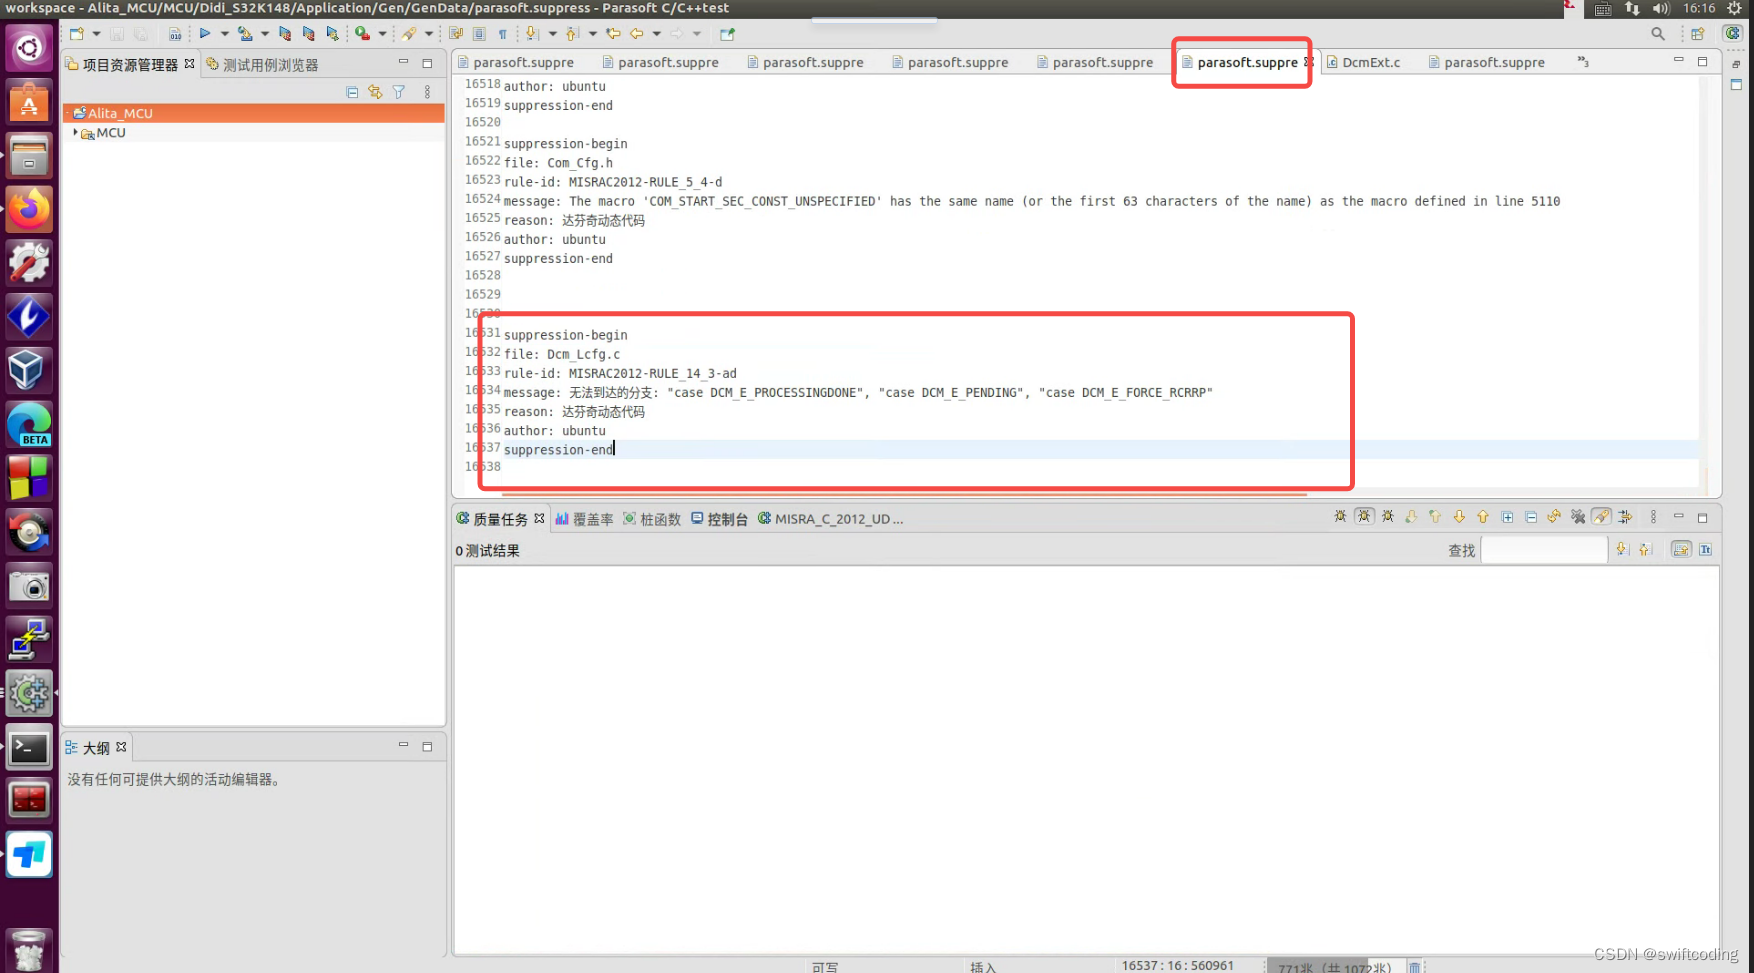Toggle the highlighter marker button in quality tasks
The height and width of the screenshot is (973, 1754).
coord(1602,517)
